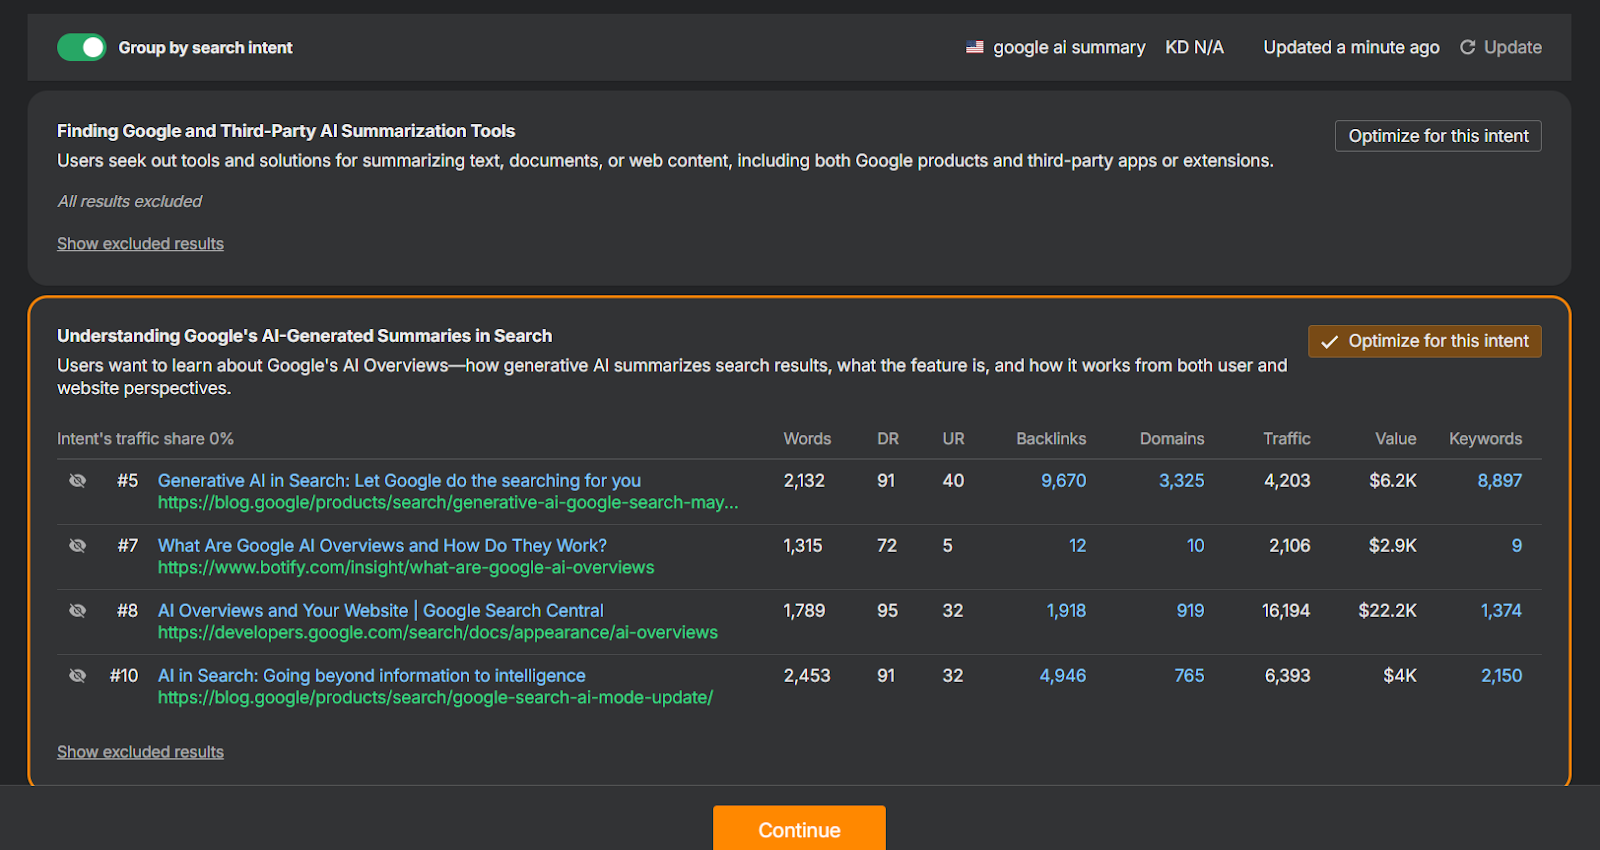Show excluded results under AI-Generated Summaries intent

coord(140,752)
